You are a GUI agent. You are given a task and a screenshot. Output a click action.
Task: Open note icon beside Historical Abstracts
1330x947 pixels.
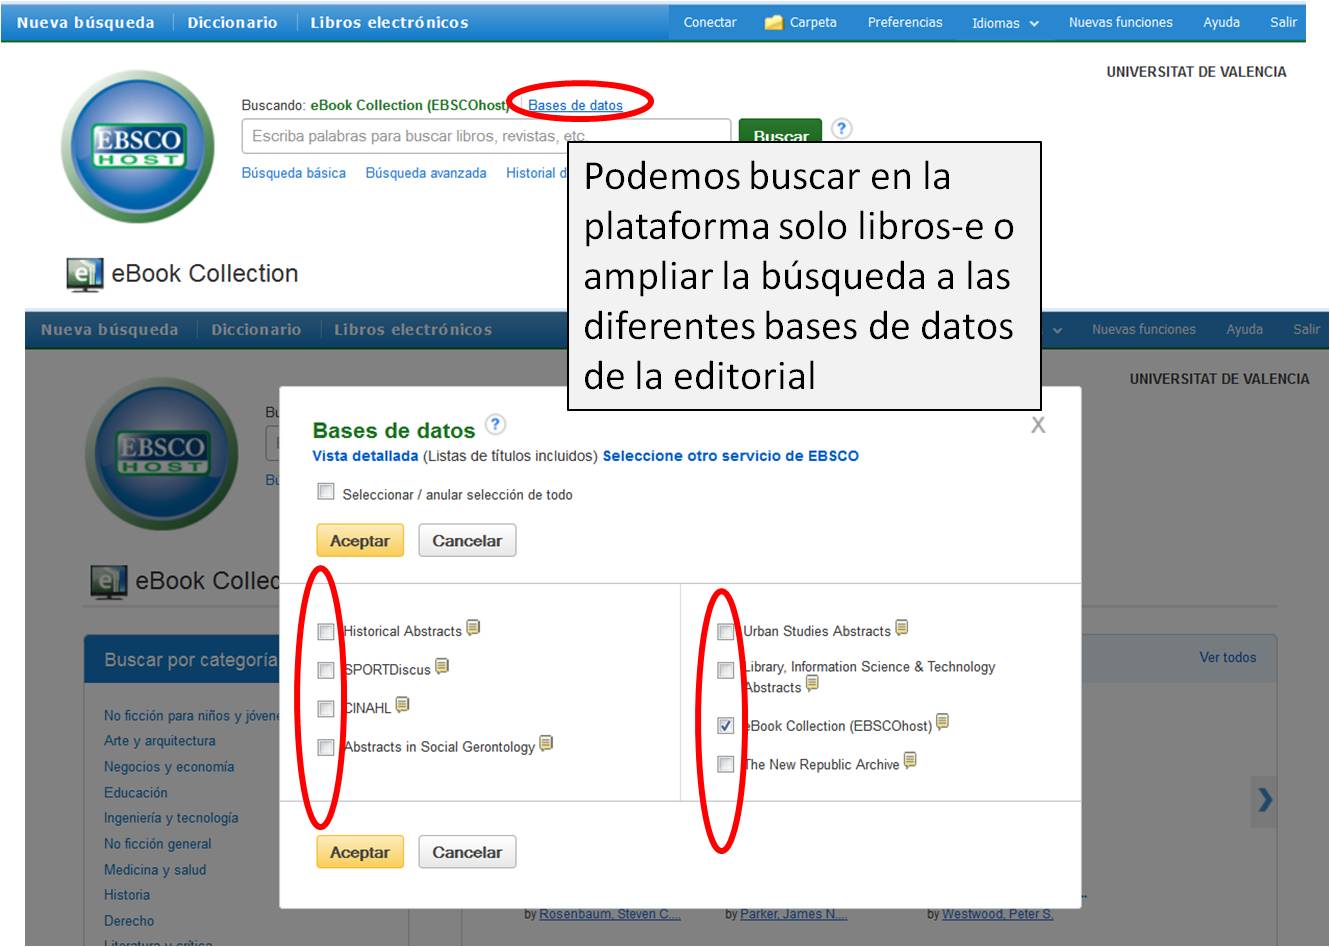point(473,628)
